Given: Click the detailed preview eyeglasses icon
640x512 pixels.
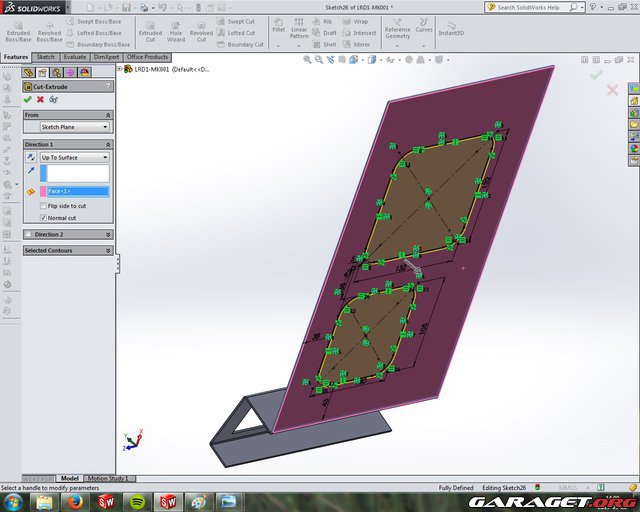Looking at the screenshot, I should point(53,99).
